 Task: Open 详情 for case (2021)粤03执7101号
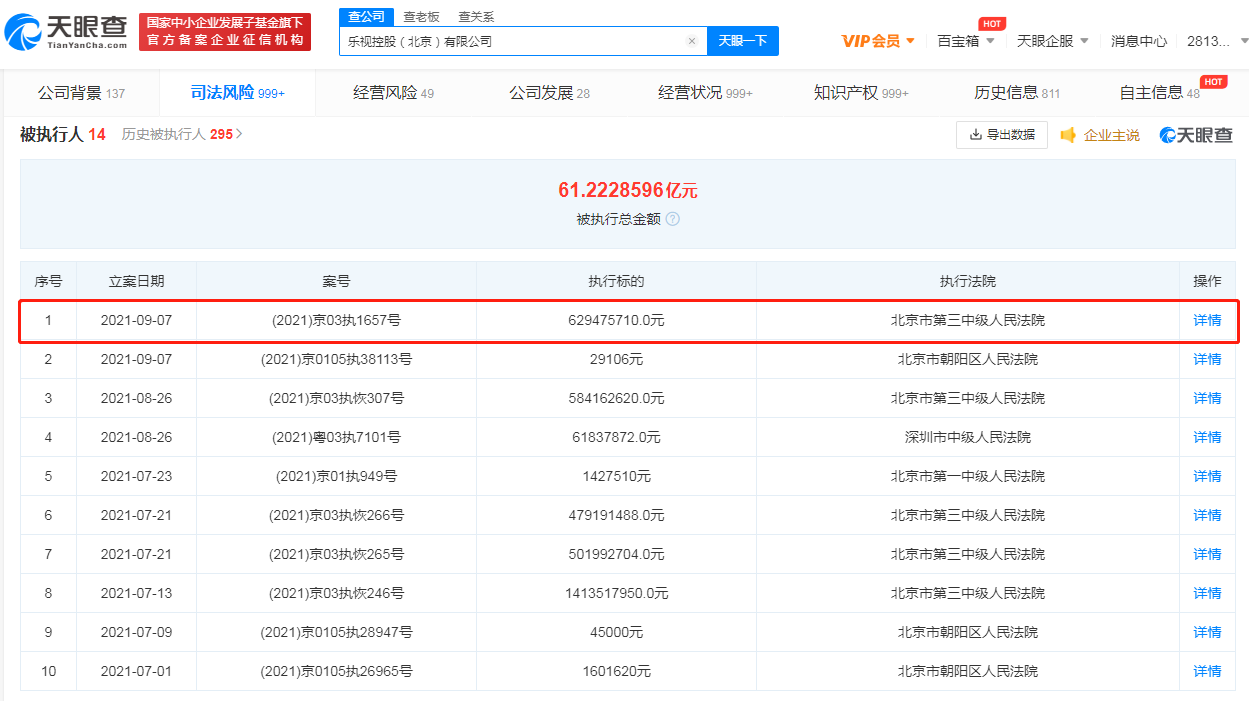1207,438
